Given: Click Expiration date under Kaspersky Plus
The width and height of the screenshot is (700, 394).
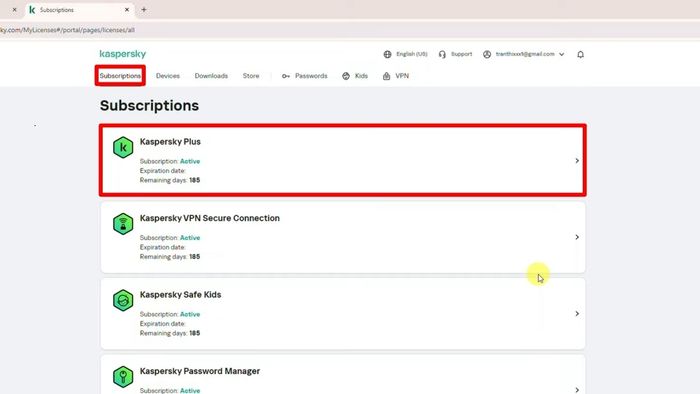Looking at the screenshot, I should click(162, 171).
